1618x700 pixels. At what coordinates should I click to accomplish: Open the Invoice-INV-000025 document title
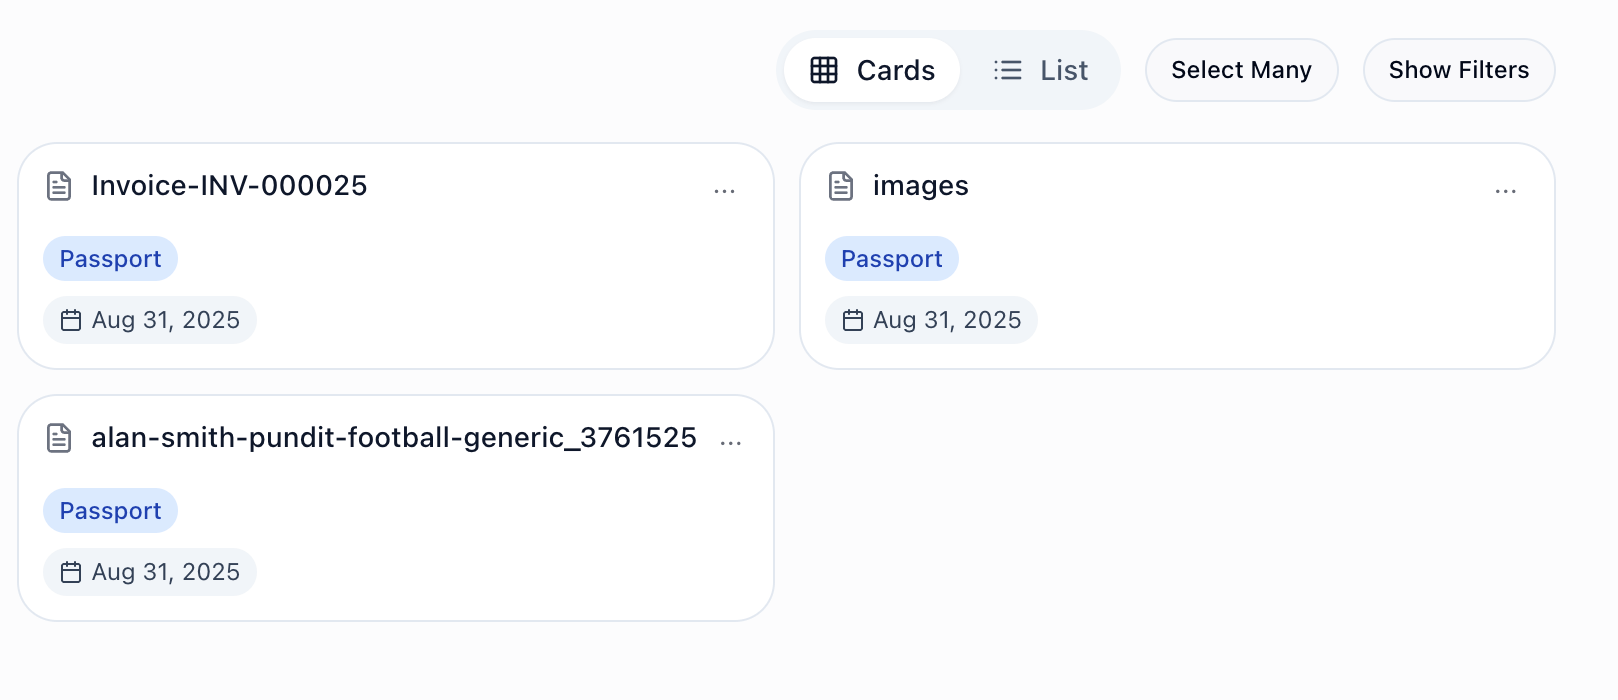229,186
